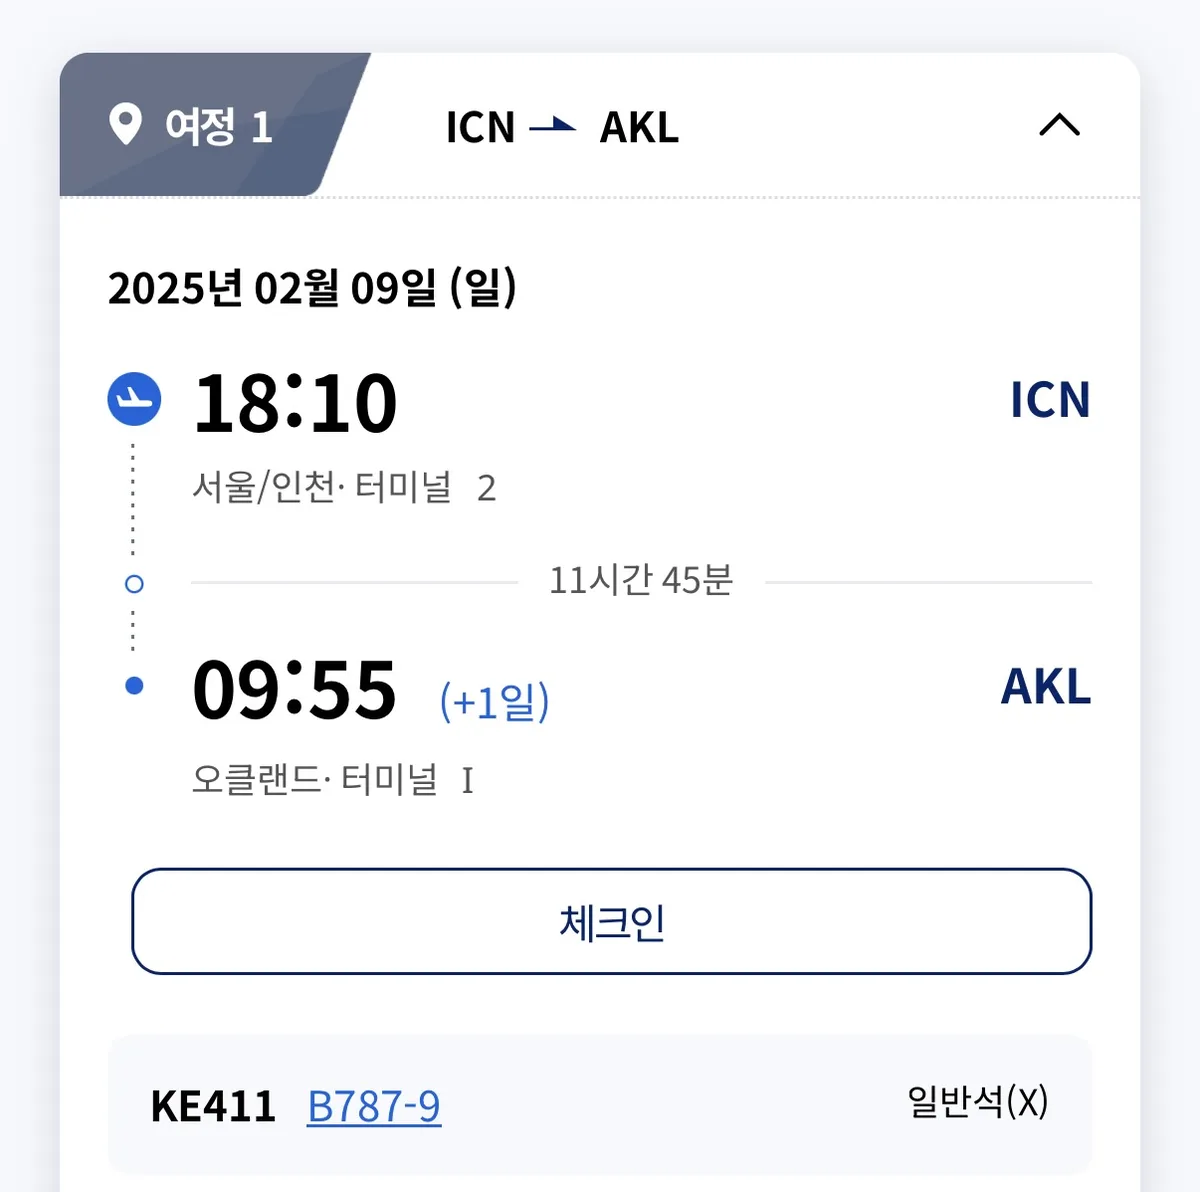This screenshot has height=1192, width=1200.
Task: Click the hollow circle on the flight timeline
Action: (x=133, y=583)
